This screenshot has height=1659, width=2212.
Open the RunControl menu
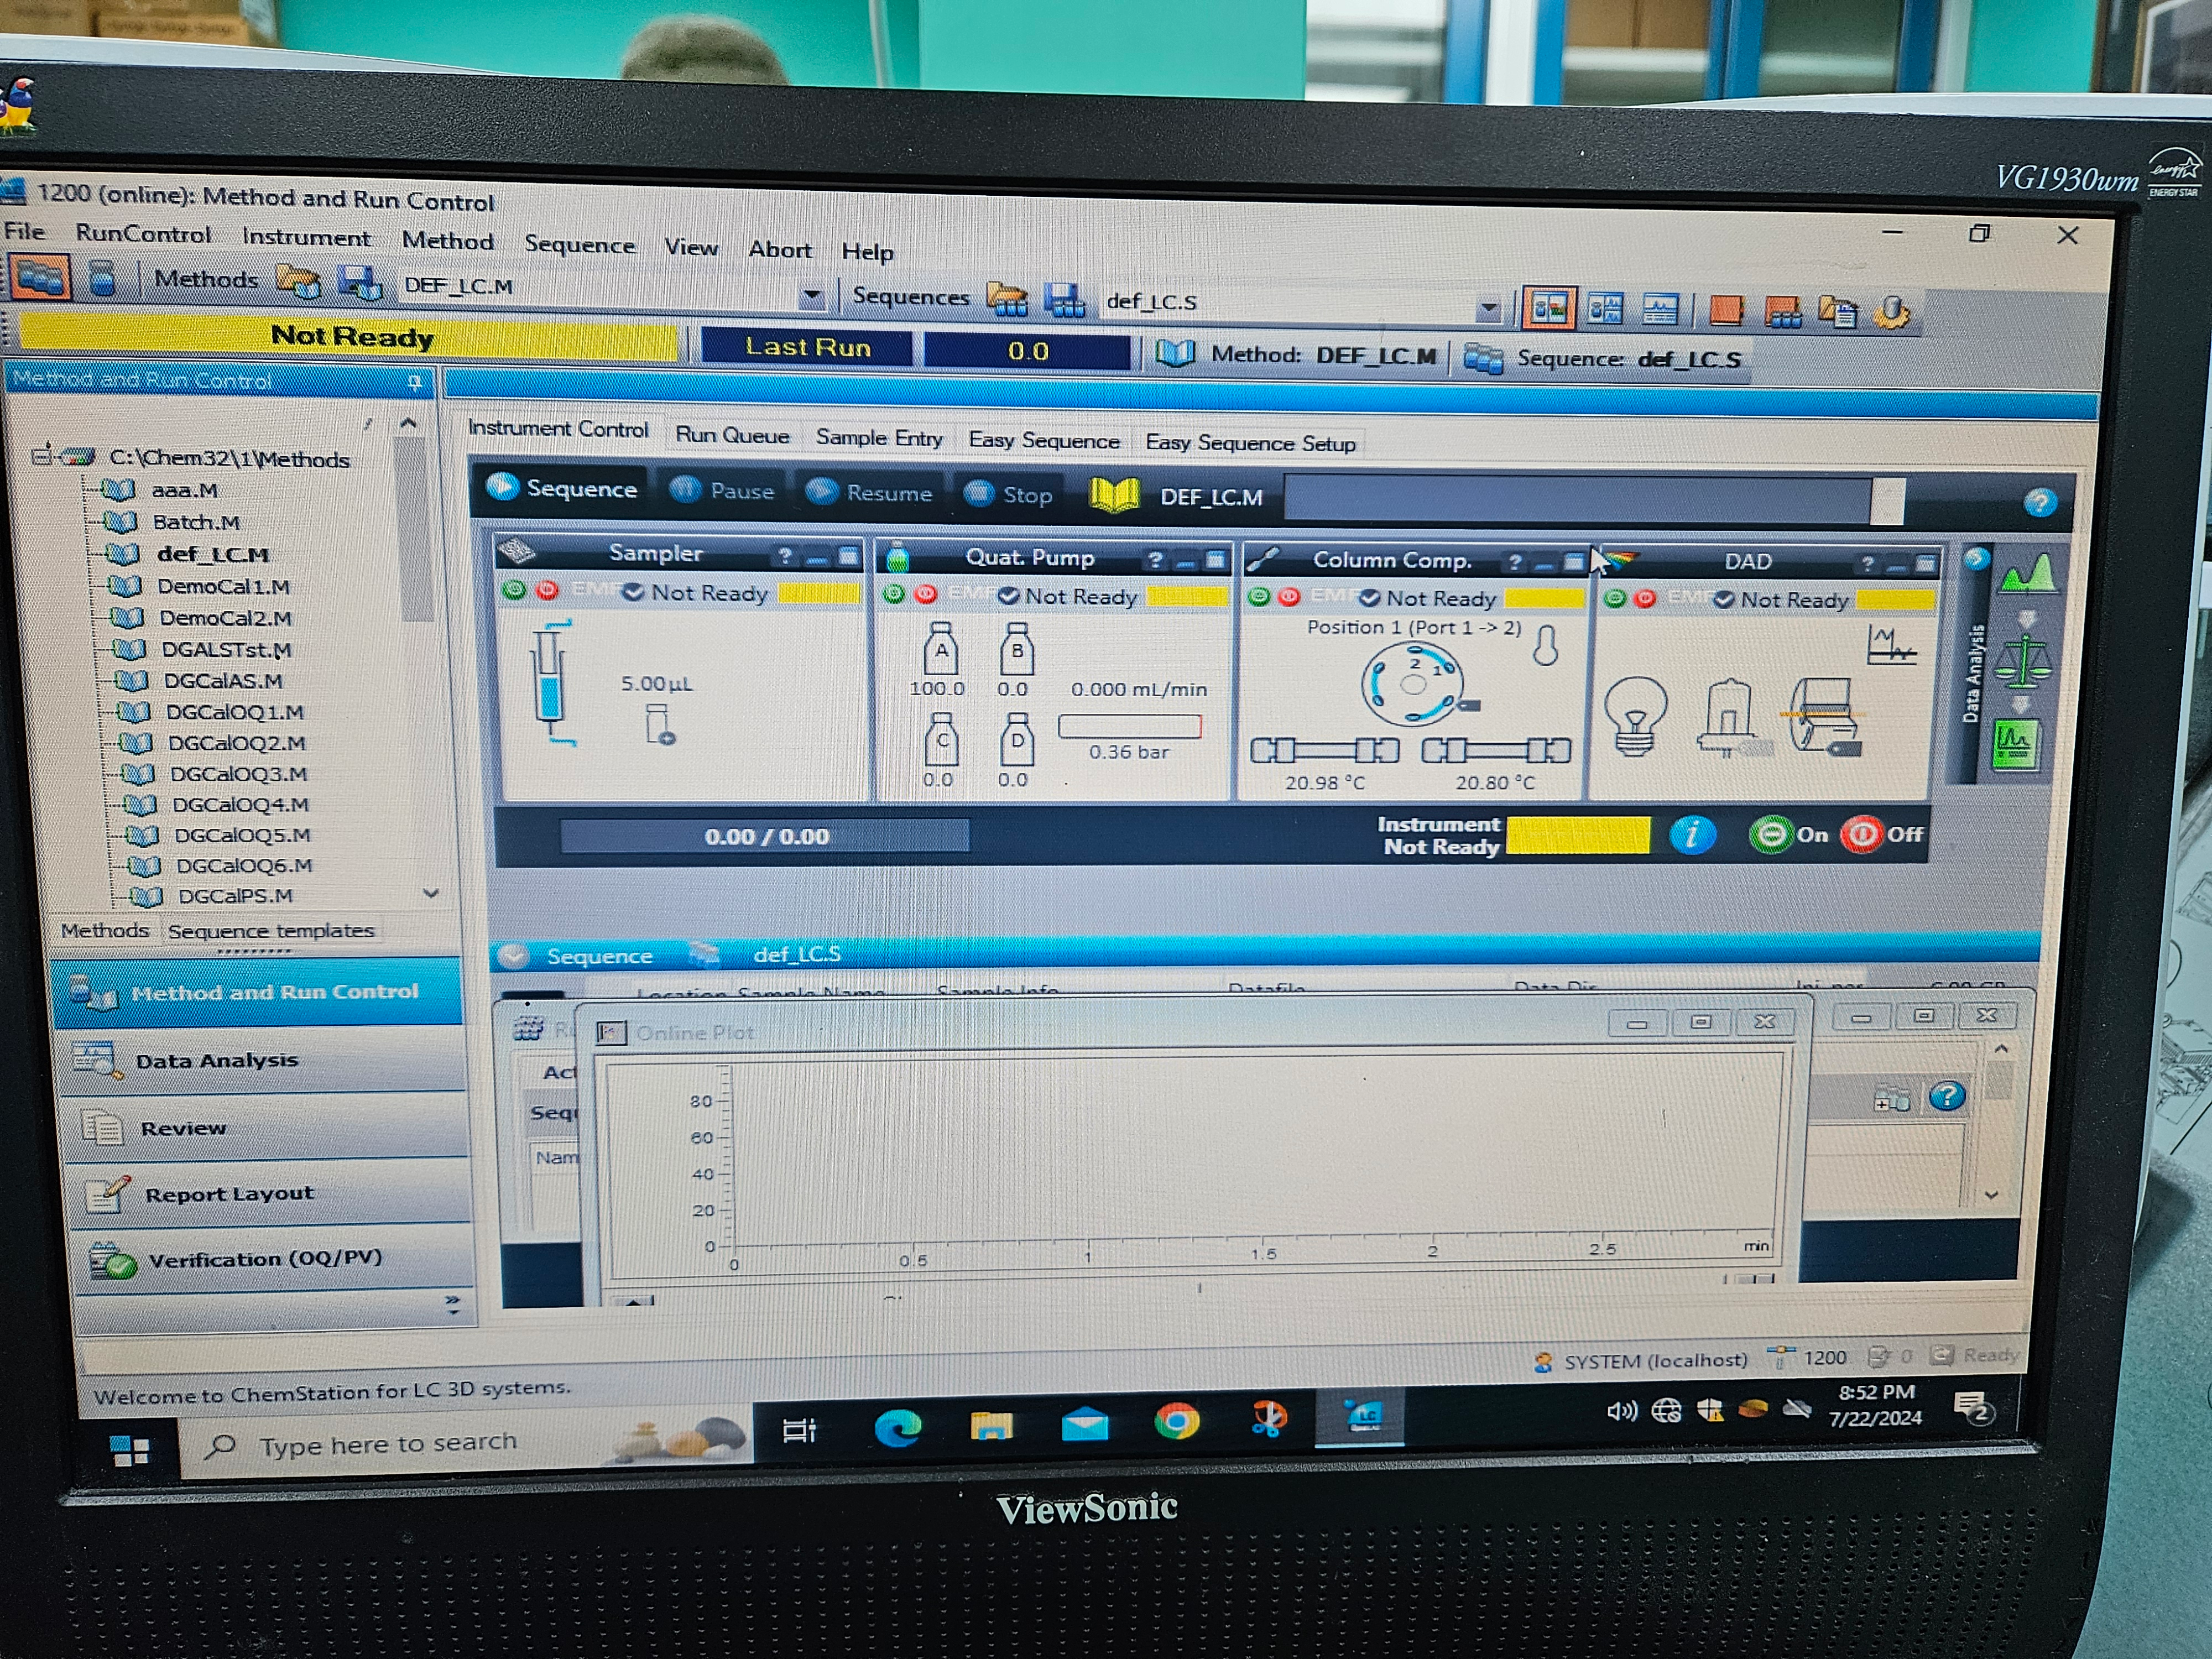pos(143,234)
